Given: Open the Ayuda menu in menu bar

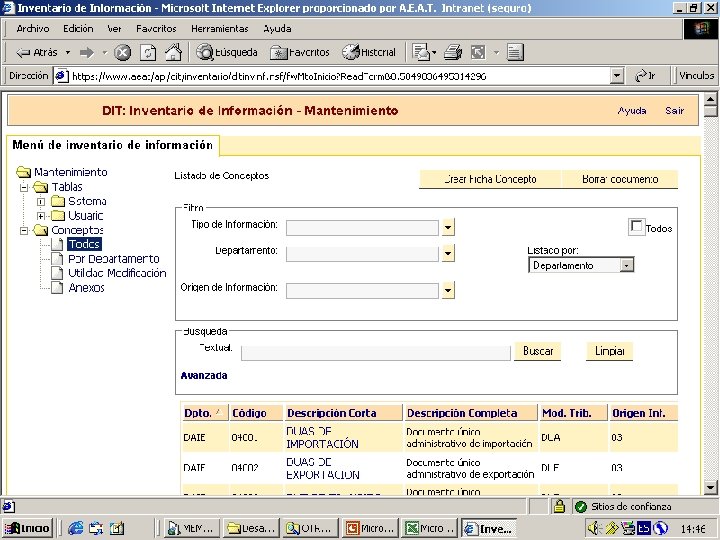Looking at the screenshot, I should coord(277,28).
